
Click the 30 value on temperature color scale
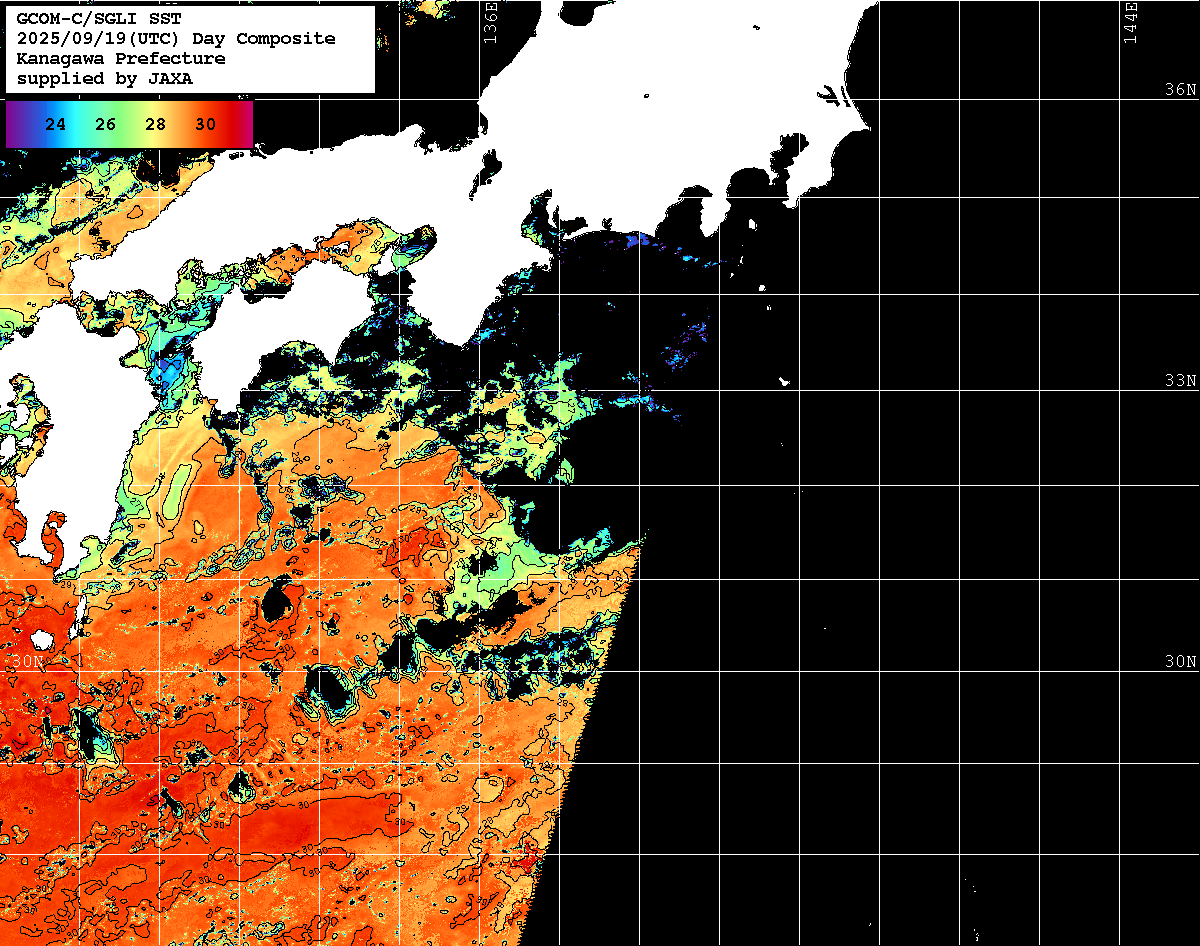click(206, 125)
